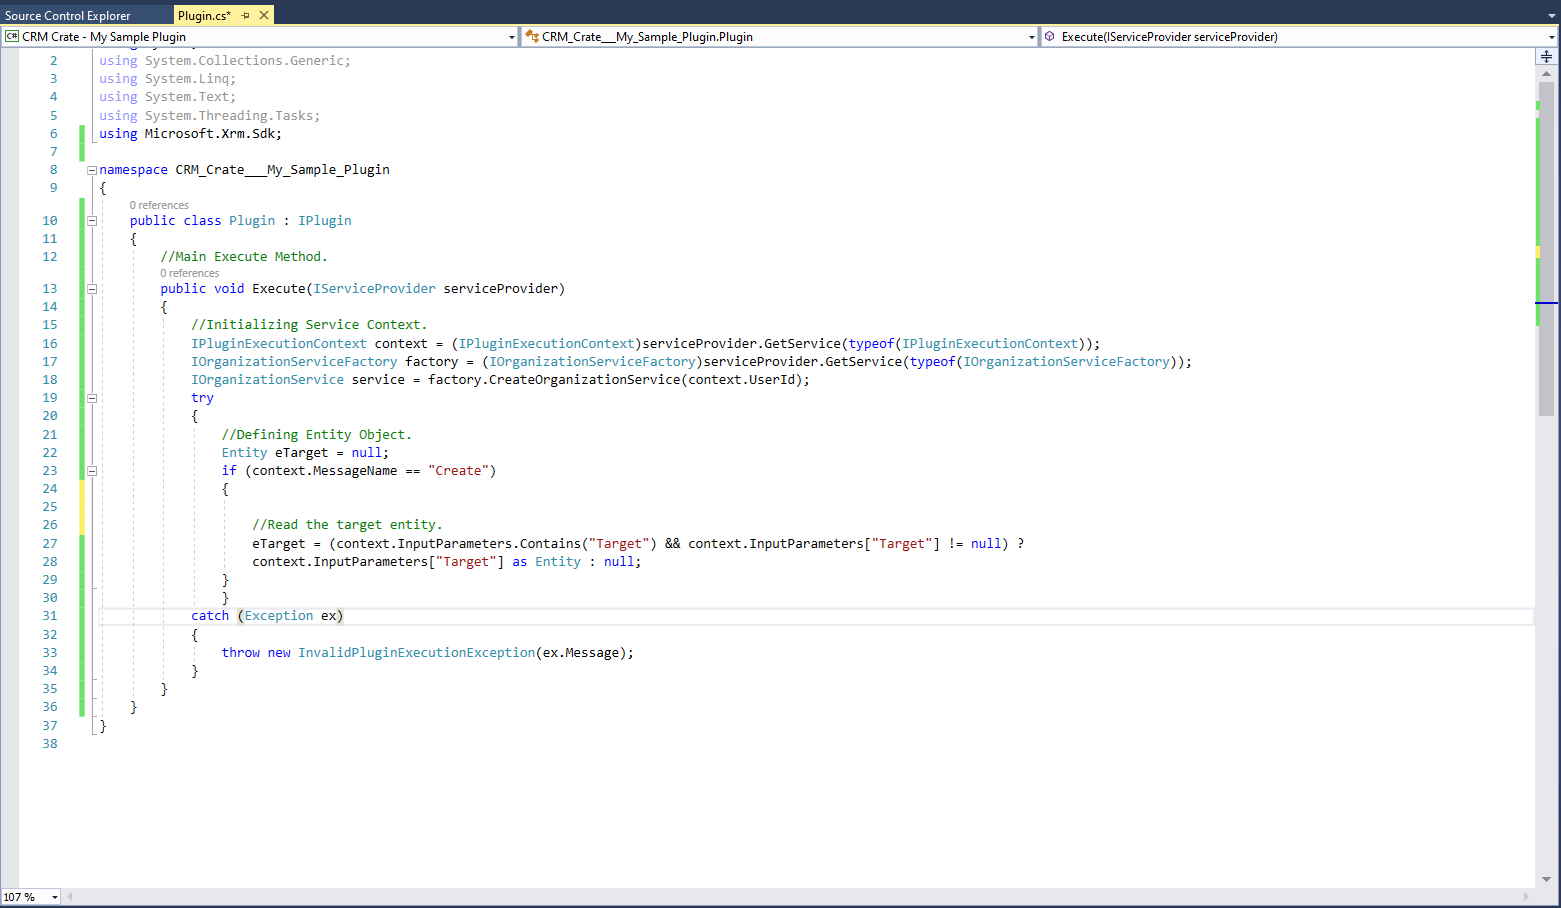Click the split editor handle above the scrollbar
This screenshot has height=908, width=1561.
click(x=1546, y=56)
